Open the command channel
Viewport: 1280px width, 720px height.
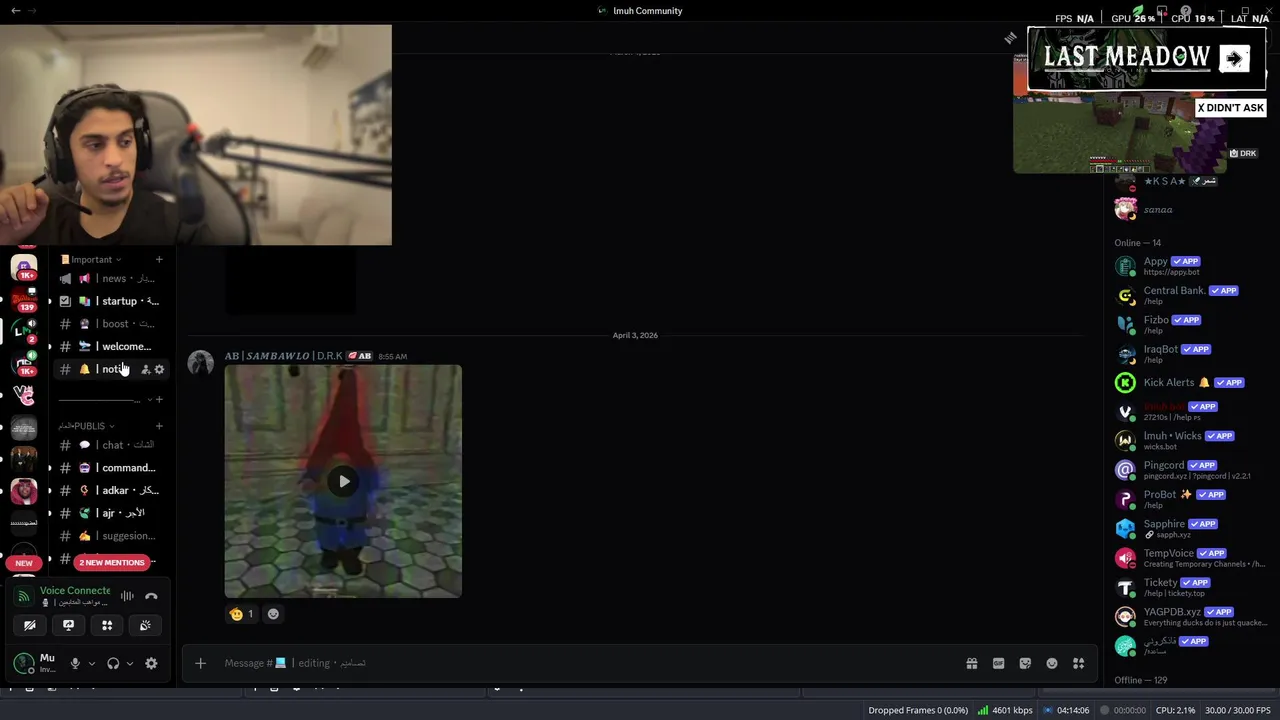tap(112, 468)
